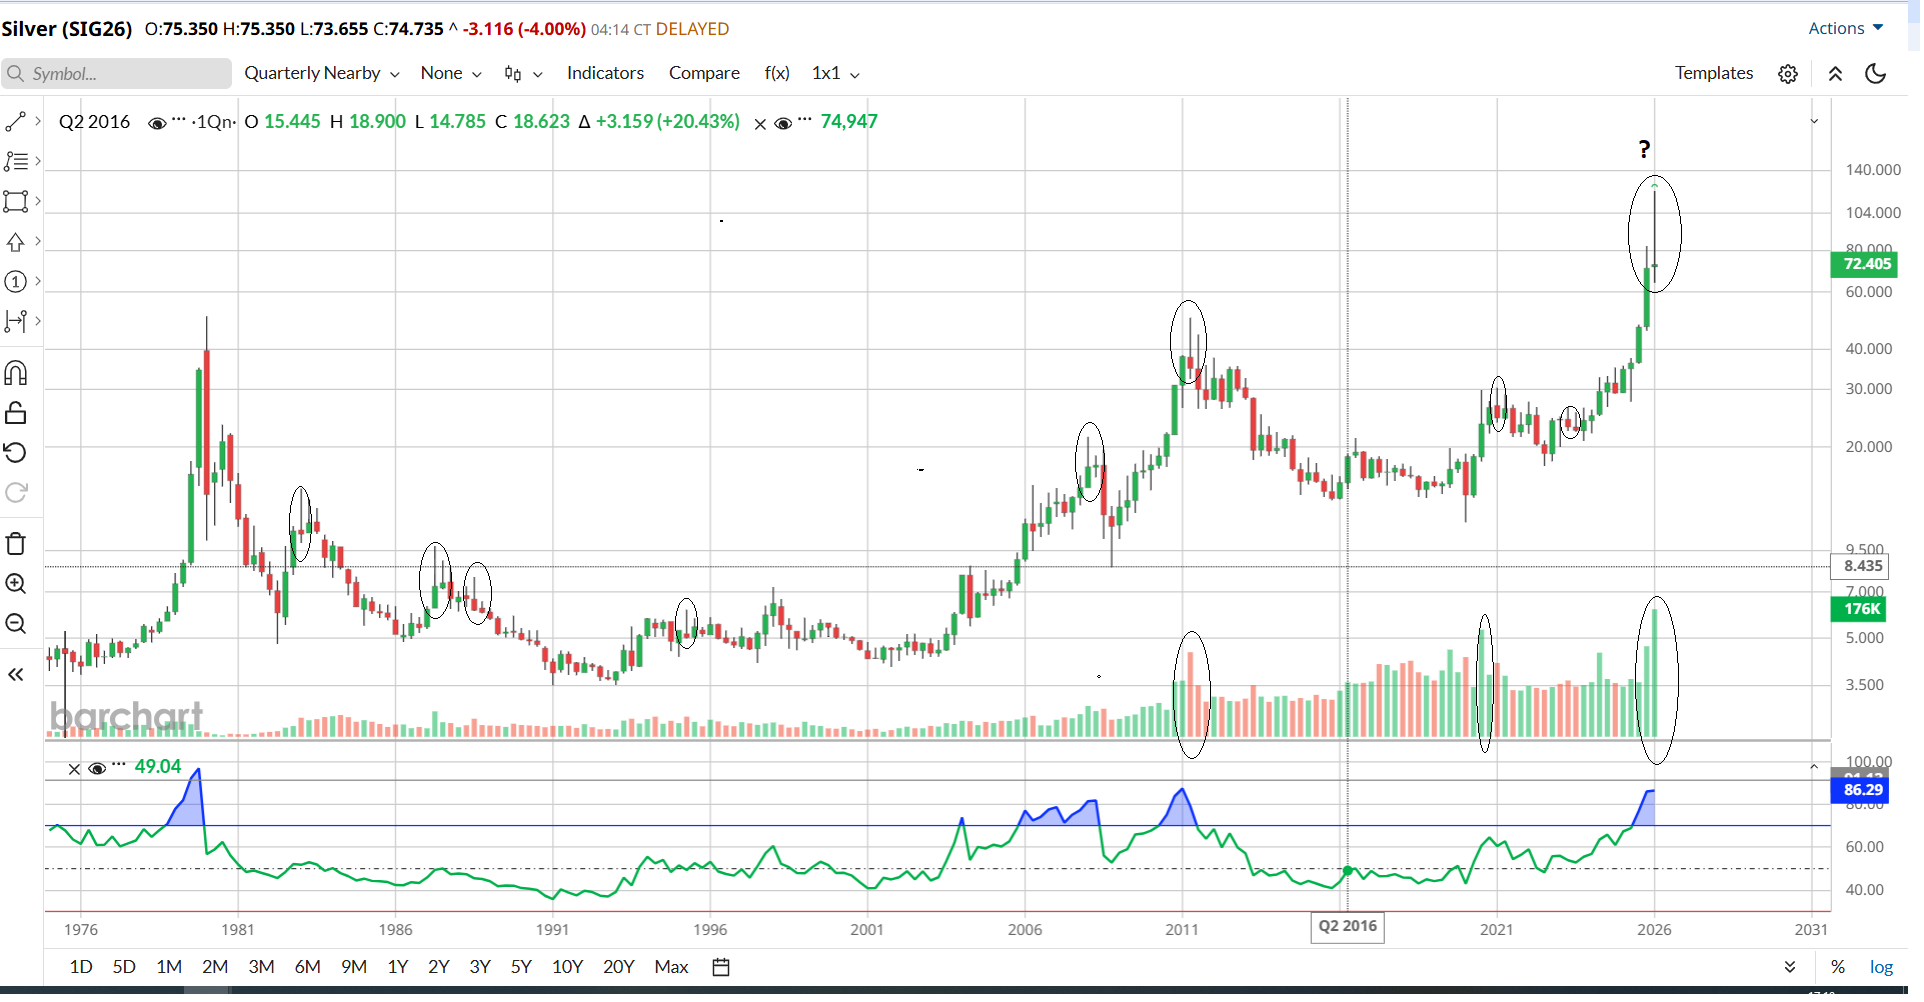Enable the magnet snap tool
This screenshot has width=1924, height=1002.
tap(16, 374)
